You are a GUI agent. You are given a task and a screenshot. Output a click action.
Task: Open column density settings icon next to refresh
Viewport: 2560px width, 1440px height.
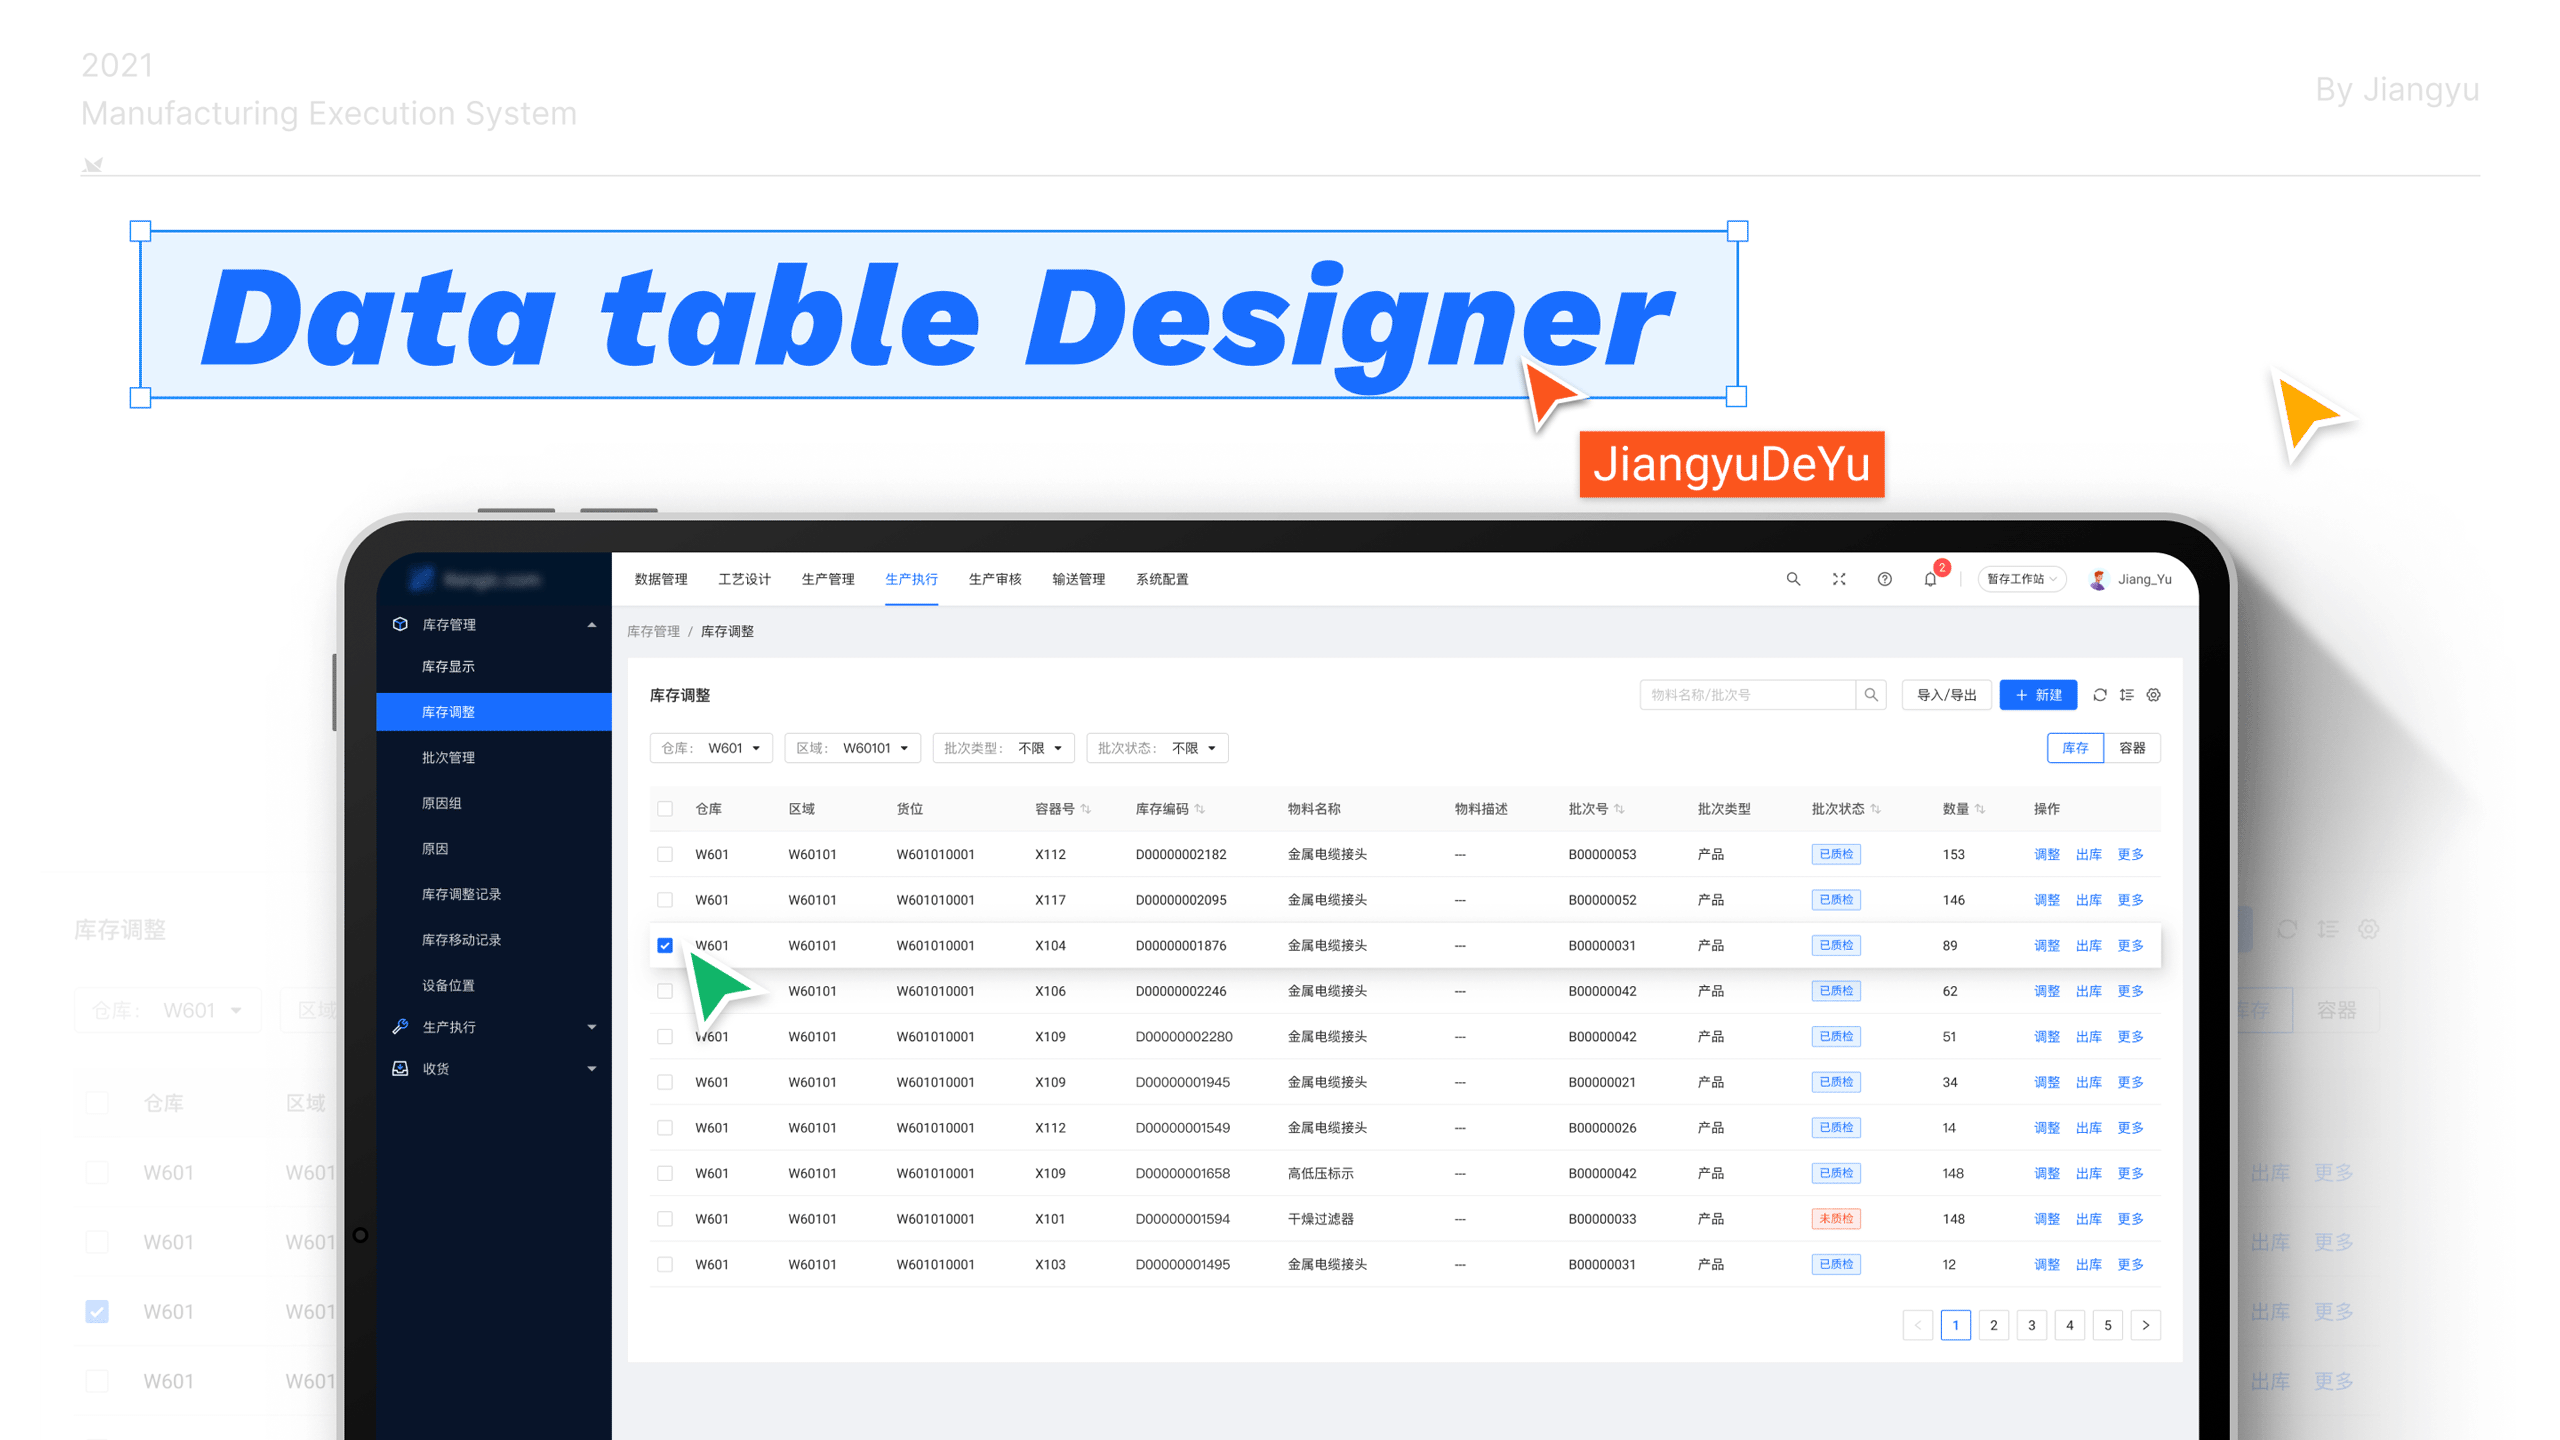pyautogui.click(x=2126, y=695)
